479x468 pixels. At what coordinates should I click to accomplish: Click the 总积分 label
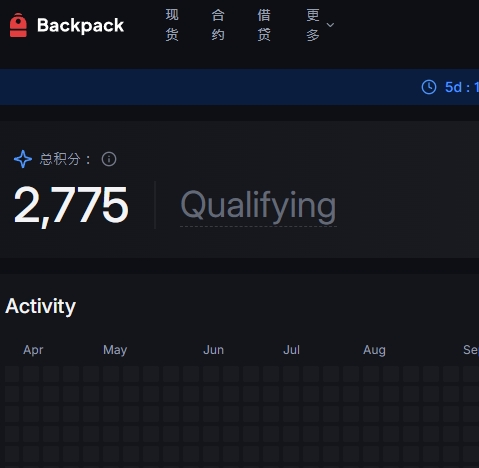coord(65,159)
